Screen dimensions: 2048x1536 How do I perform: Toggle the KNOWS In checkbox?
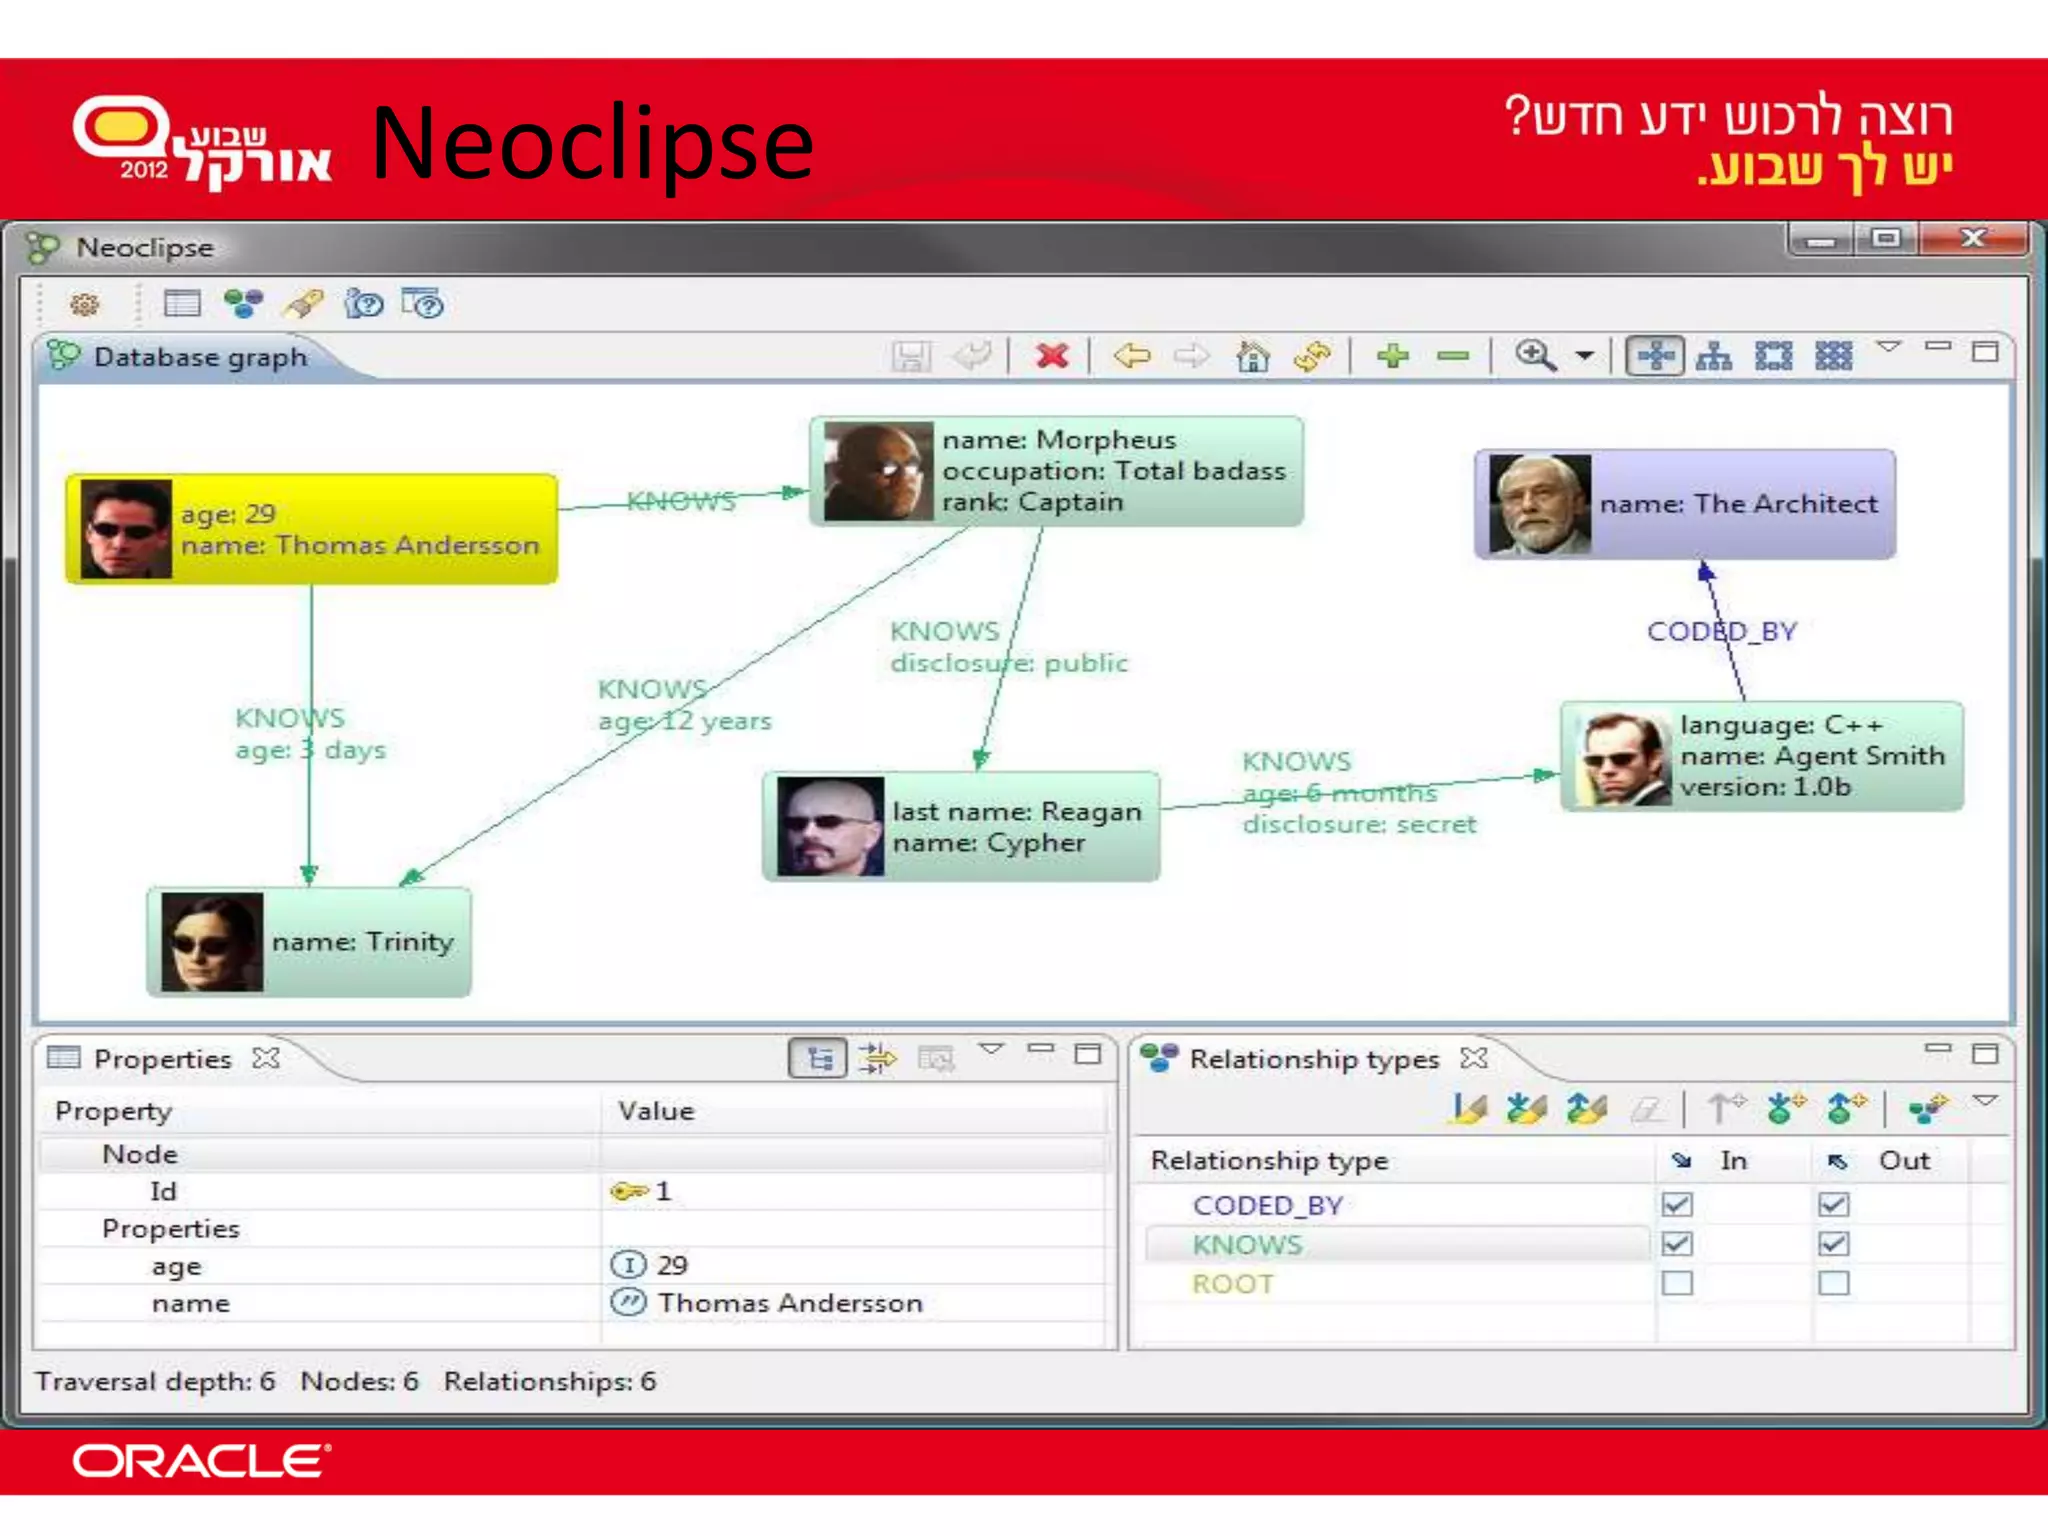(1678, 1244)
